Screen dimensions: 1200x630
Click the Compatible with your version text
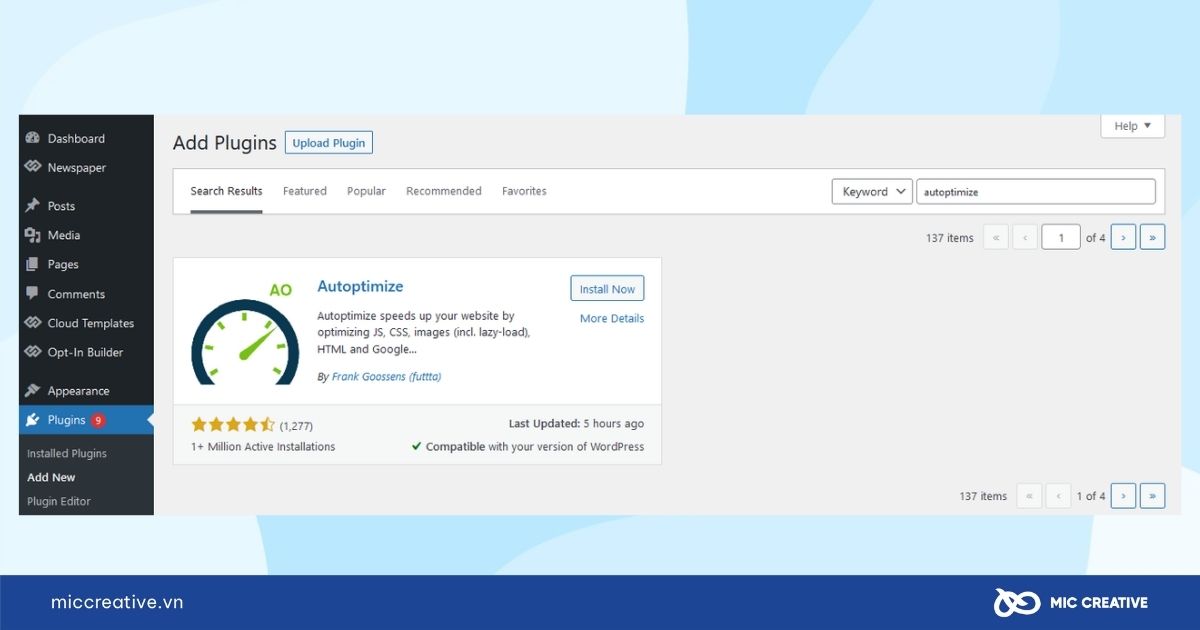[528, 447]
